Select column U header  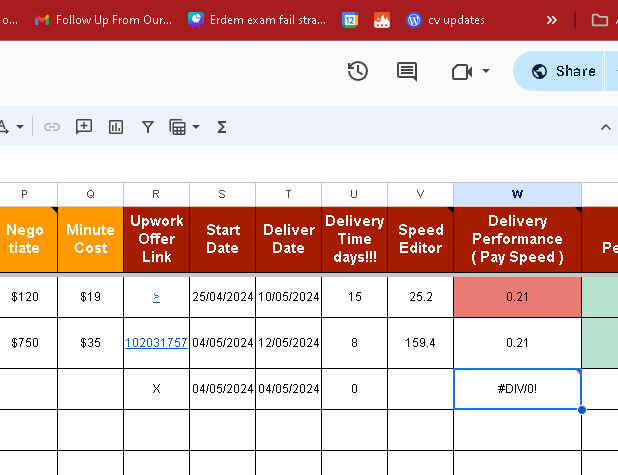[x=354, y=194]
